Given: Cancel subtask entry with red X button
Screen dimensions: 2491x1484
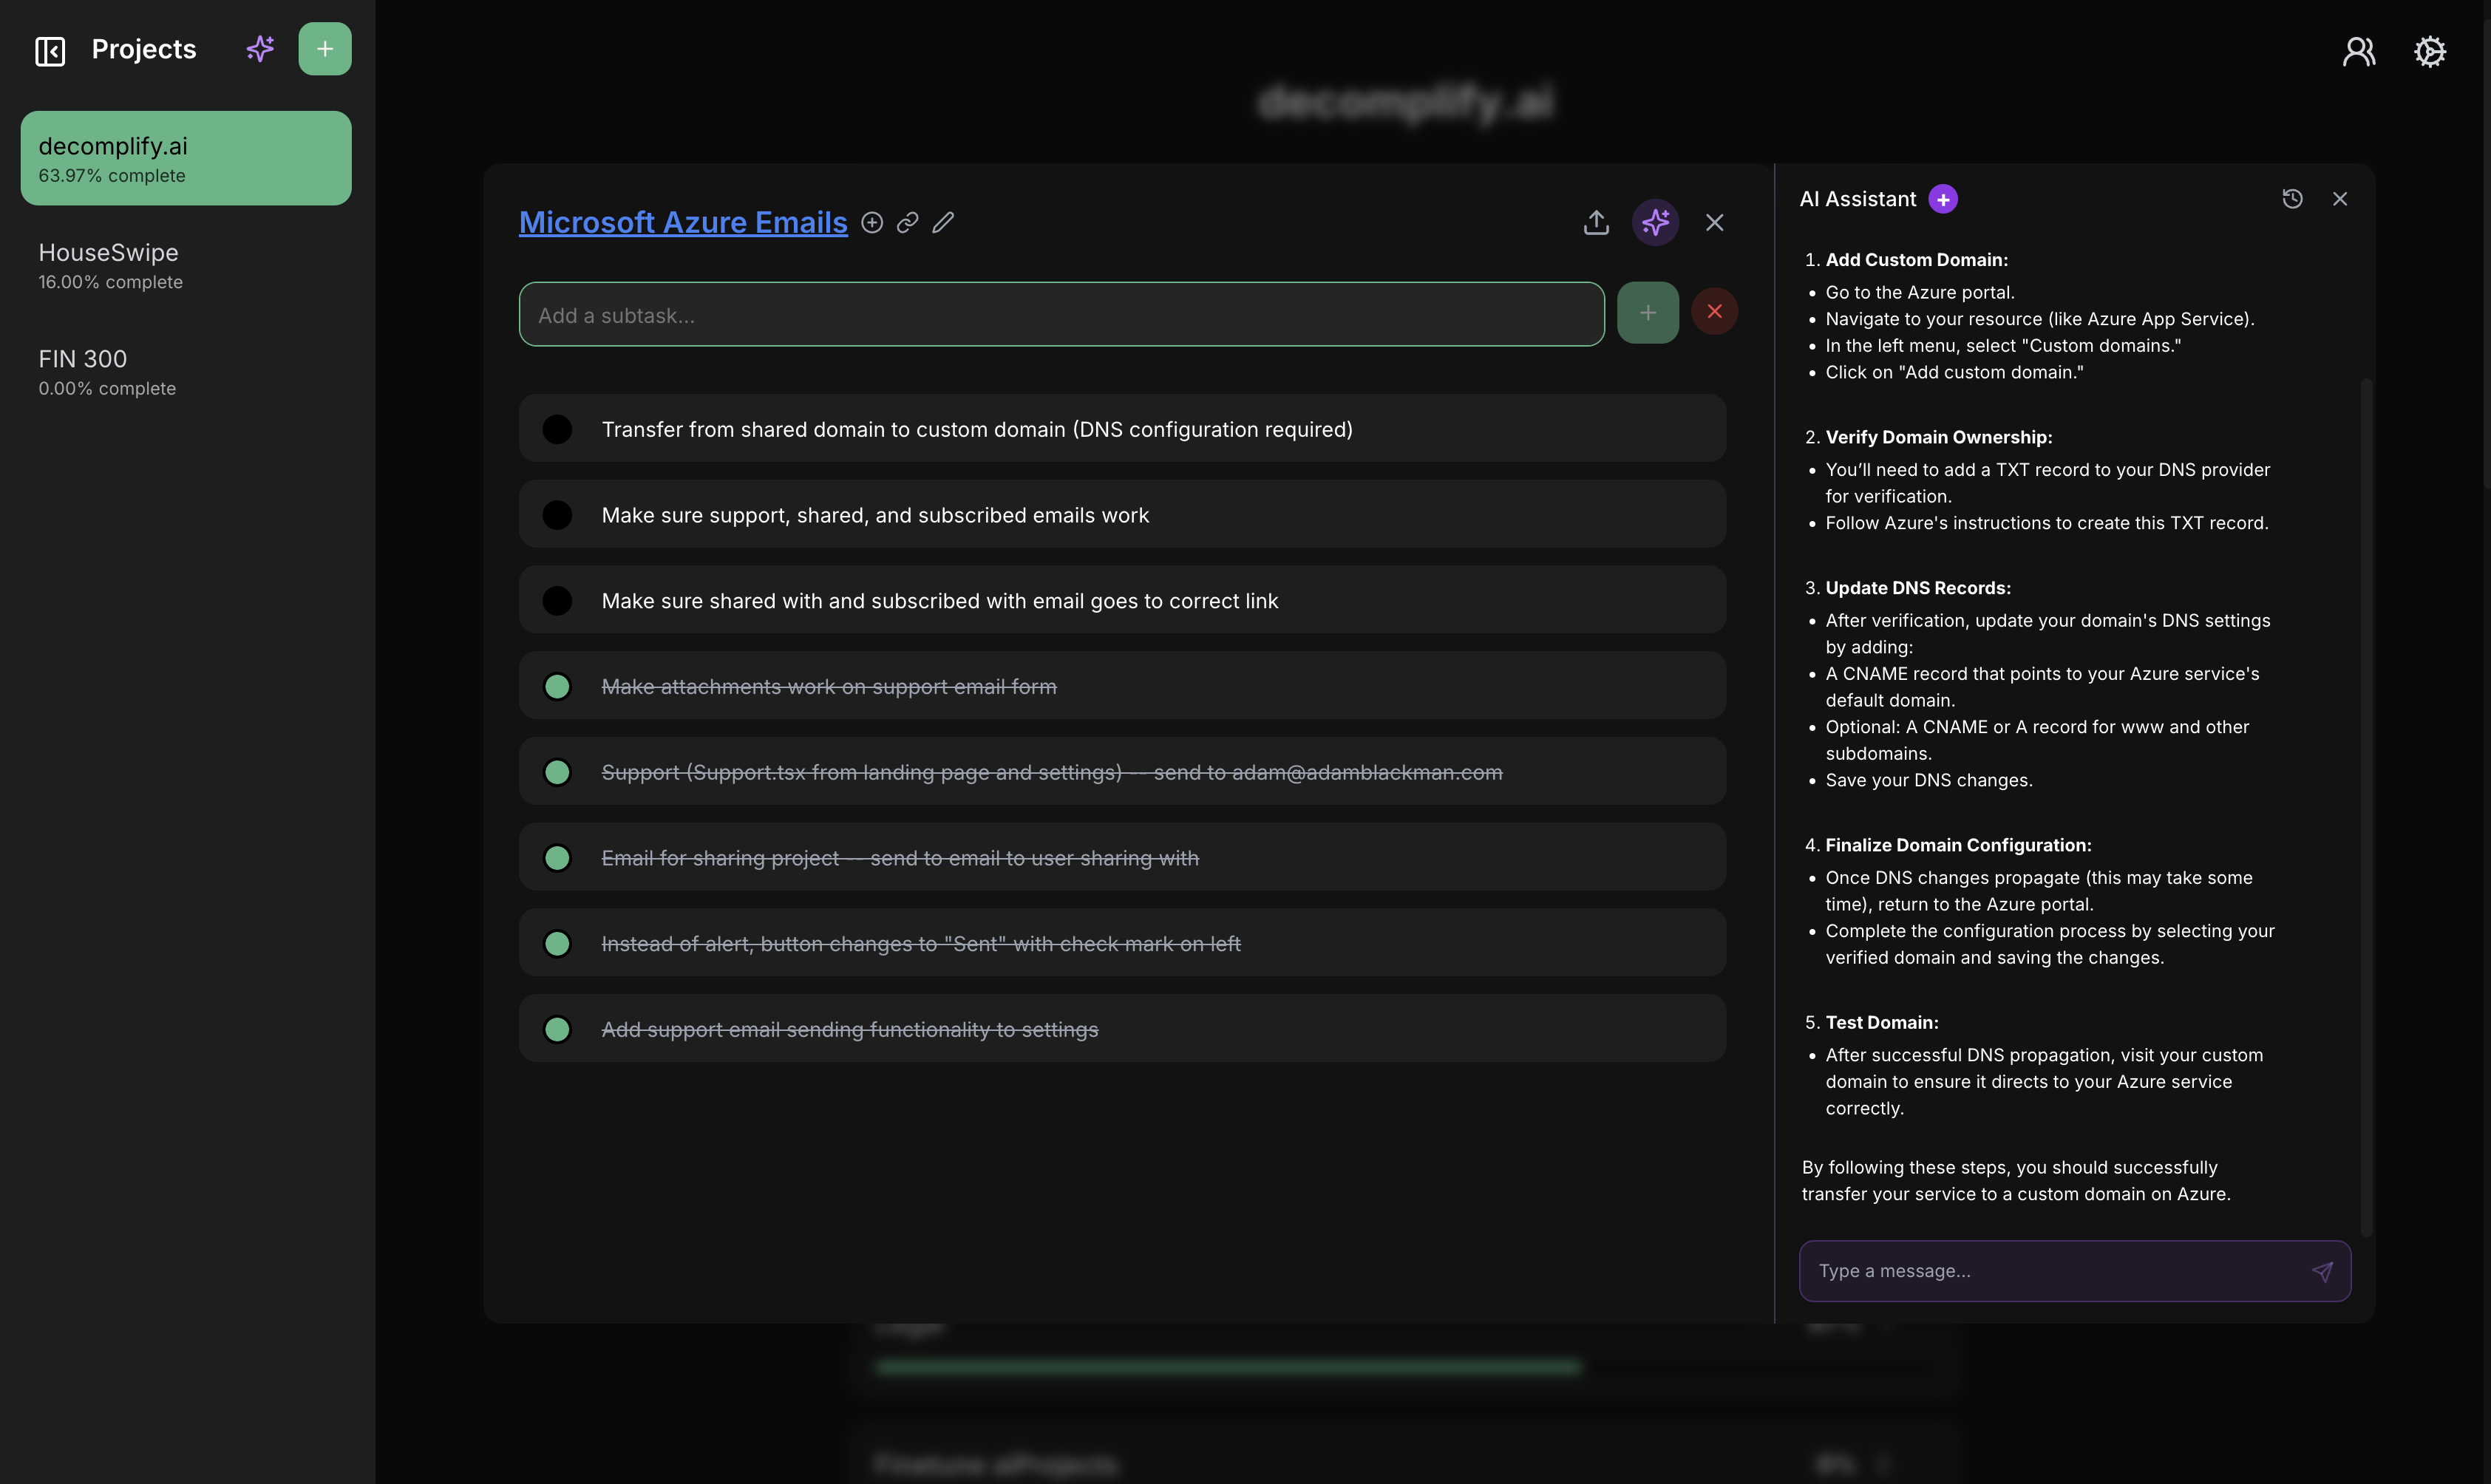Looking at the screenshot, I should [1714, 312].
